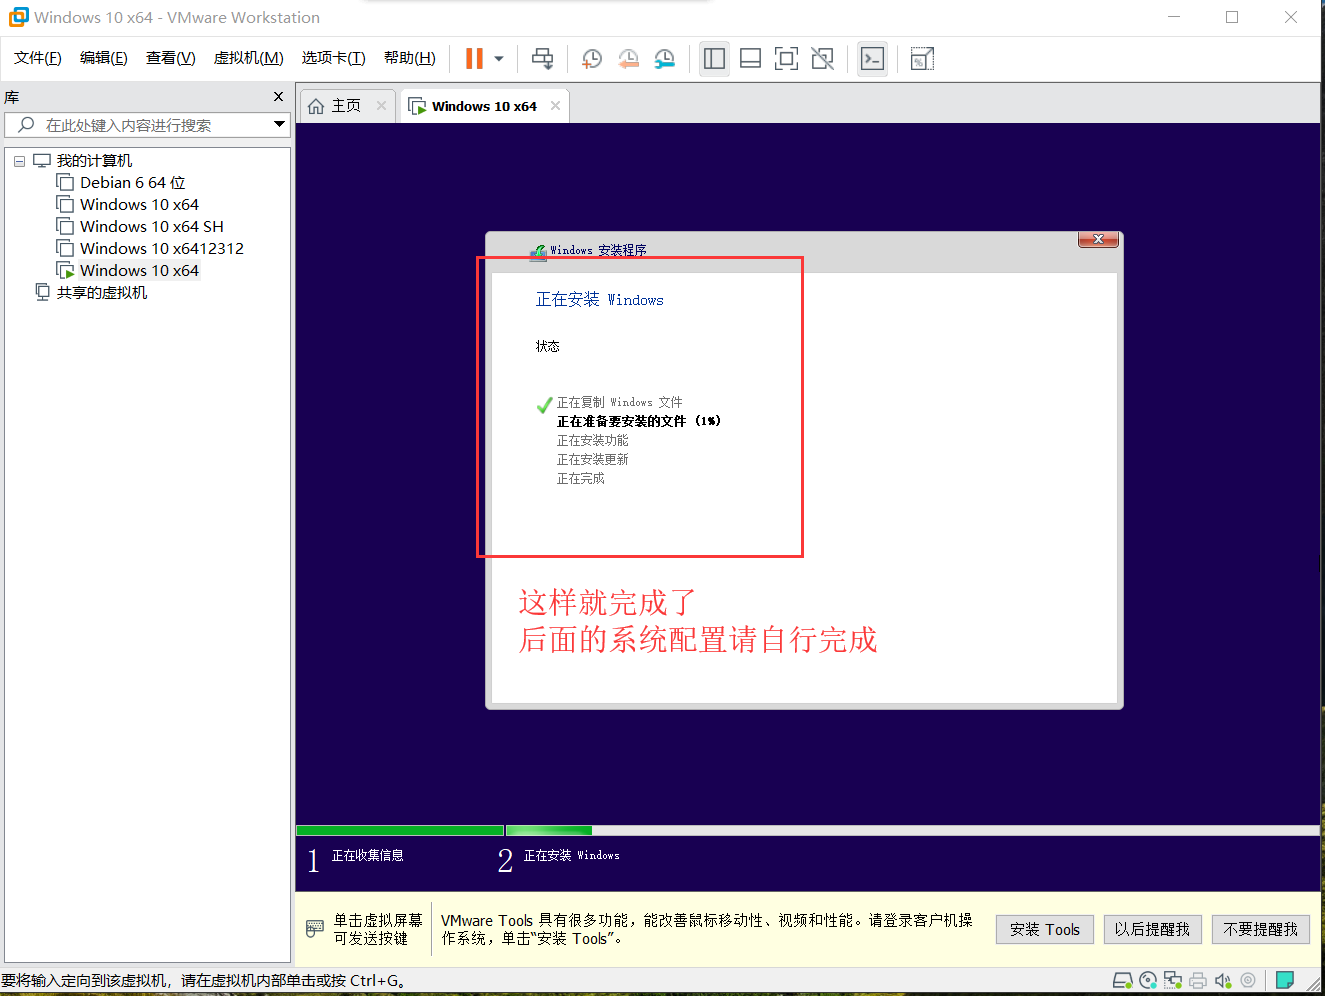
Task: Open the snapshot manager
Action: click(664, 59)
